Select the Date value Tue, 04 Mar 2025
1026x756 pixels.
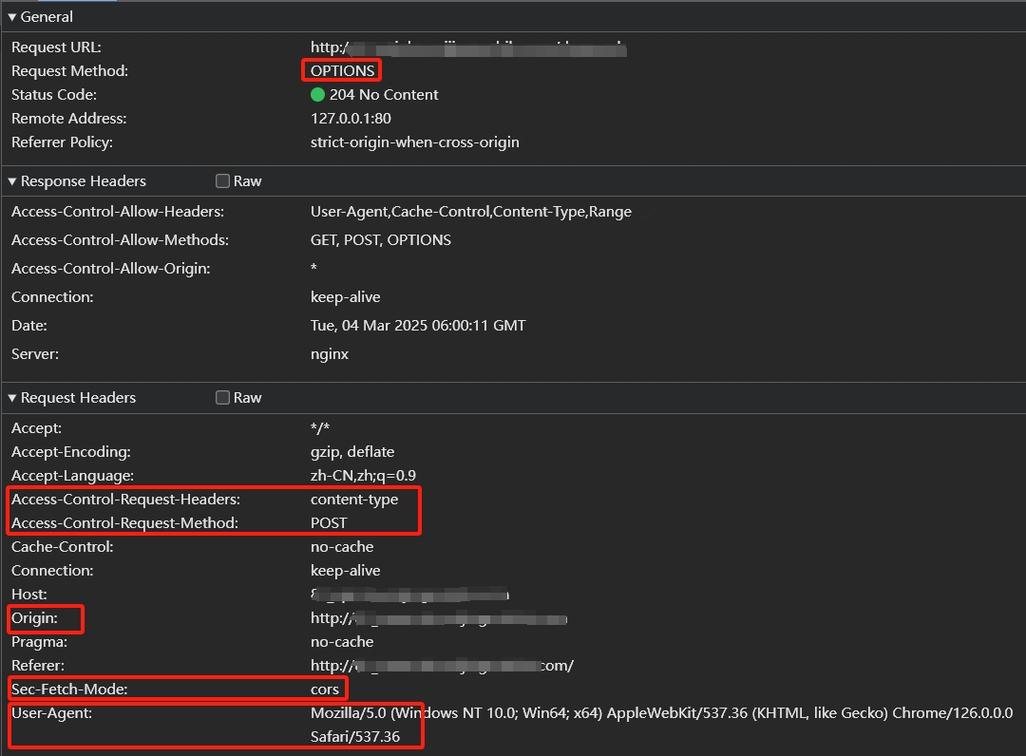(x=418, y=325)
